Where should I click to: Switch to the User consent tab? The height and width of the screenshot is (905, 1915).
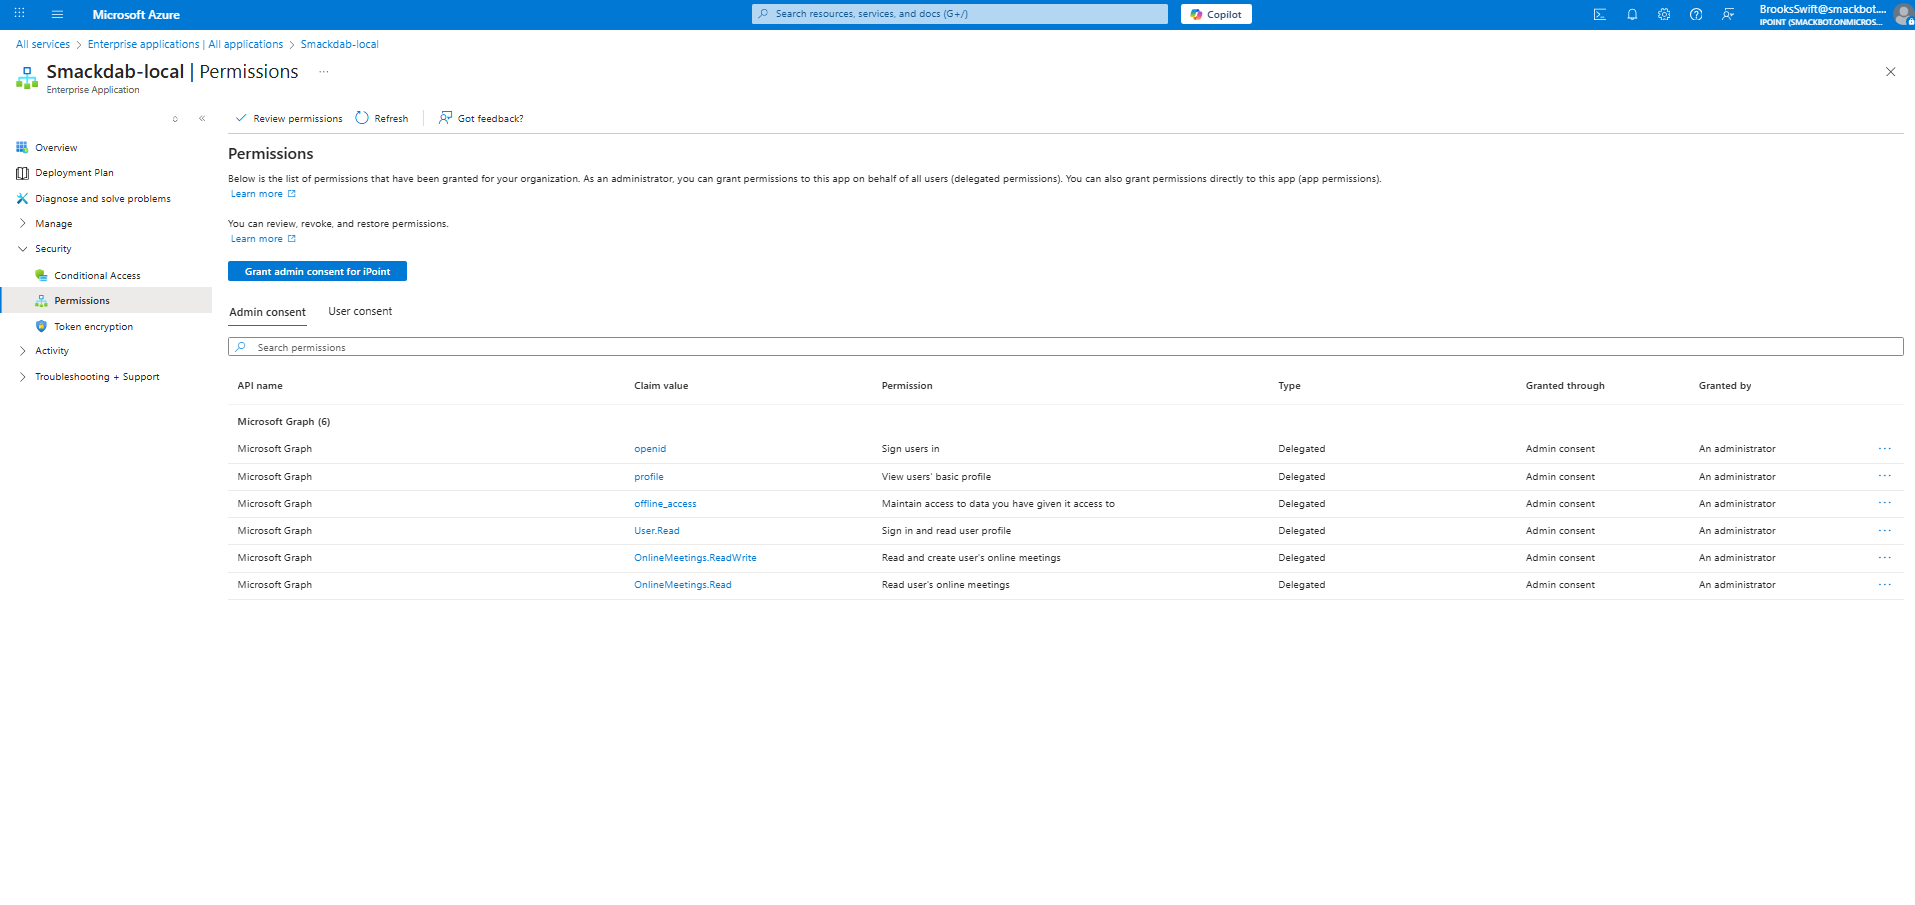(x=360, y=312)
